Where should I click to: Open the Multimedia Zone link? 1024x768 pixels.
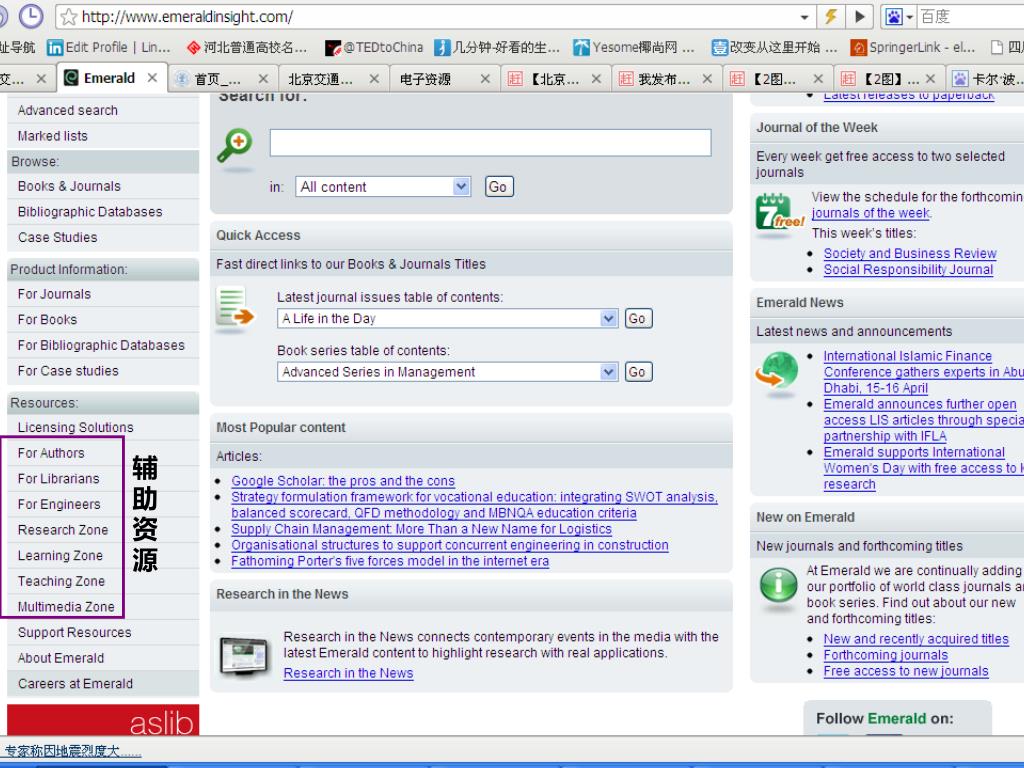66,607
